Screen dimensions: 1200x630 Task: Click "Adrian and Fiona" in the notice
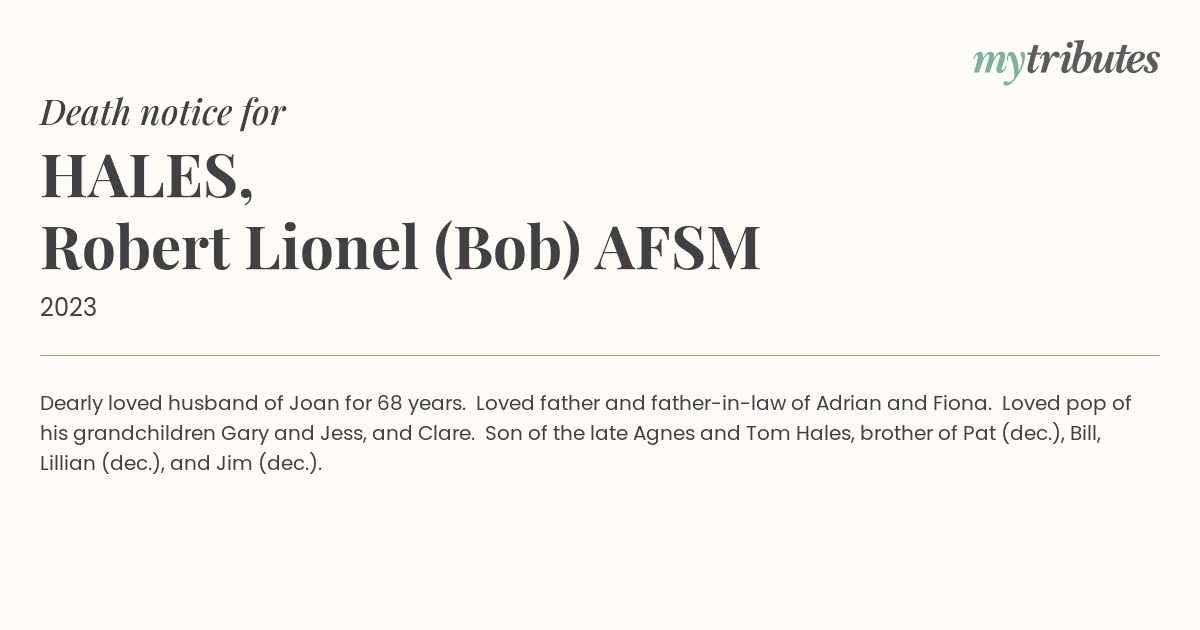903,404
